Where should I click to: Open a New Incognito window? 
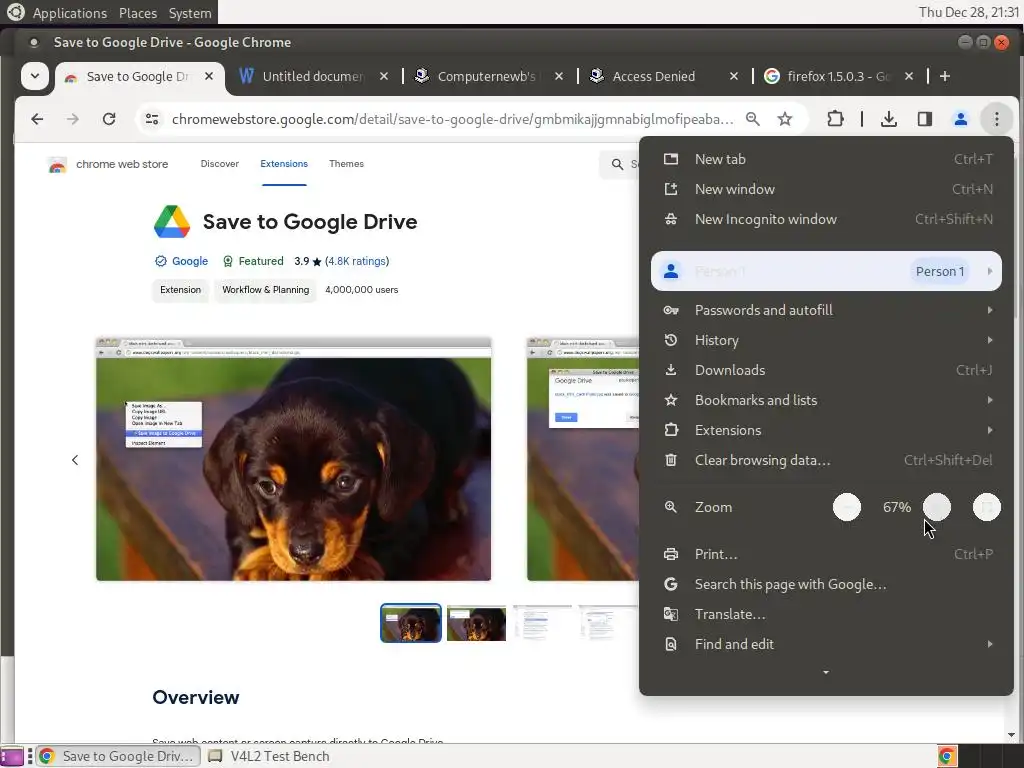[826, 219]
